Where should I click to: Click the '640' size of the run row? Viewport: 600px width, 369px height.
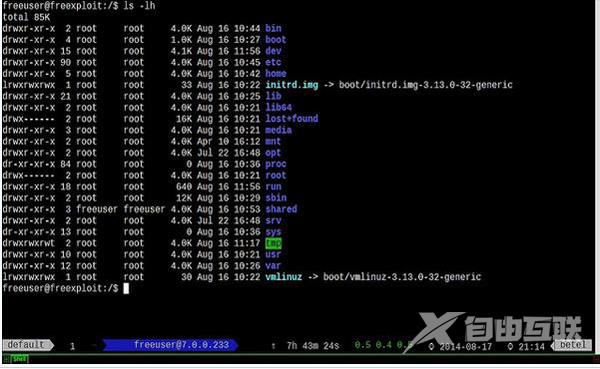tap(184, 187)
